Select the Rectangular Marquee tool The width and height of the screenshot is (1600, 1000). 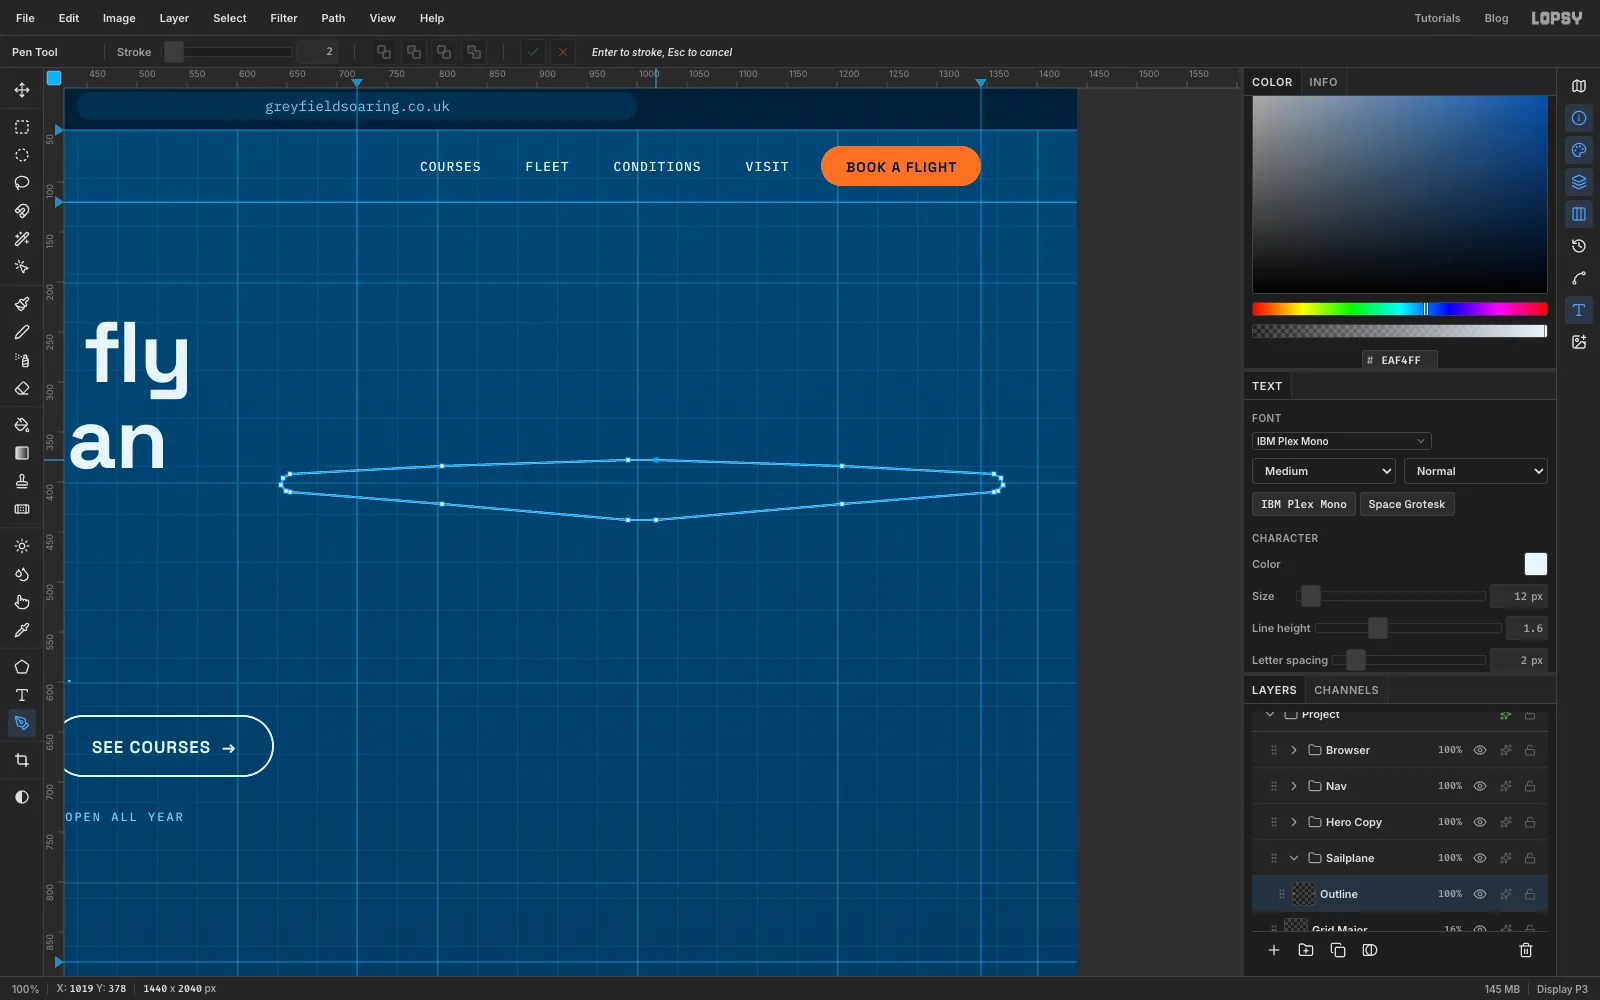[x=22, y=127]
